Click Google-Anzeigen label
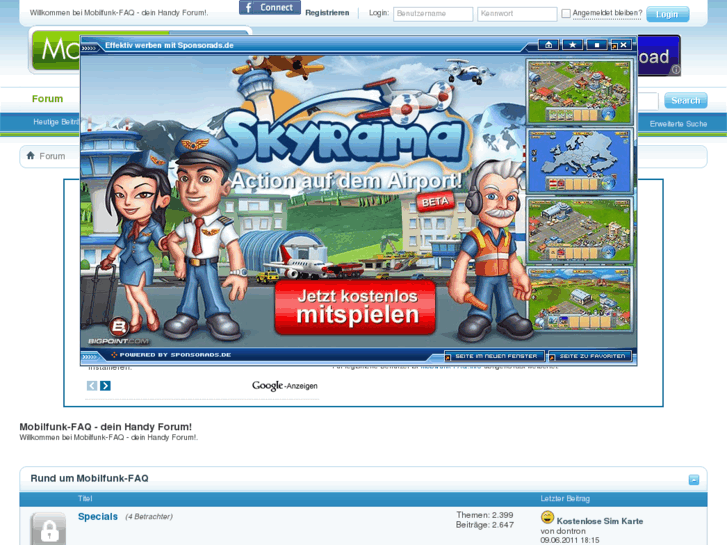Screen dimensions: 727x545 click(285, 386)
